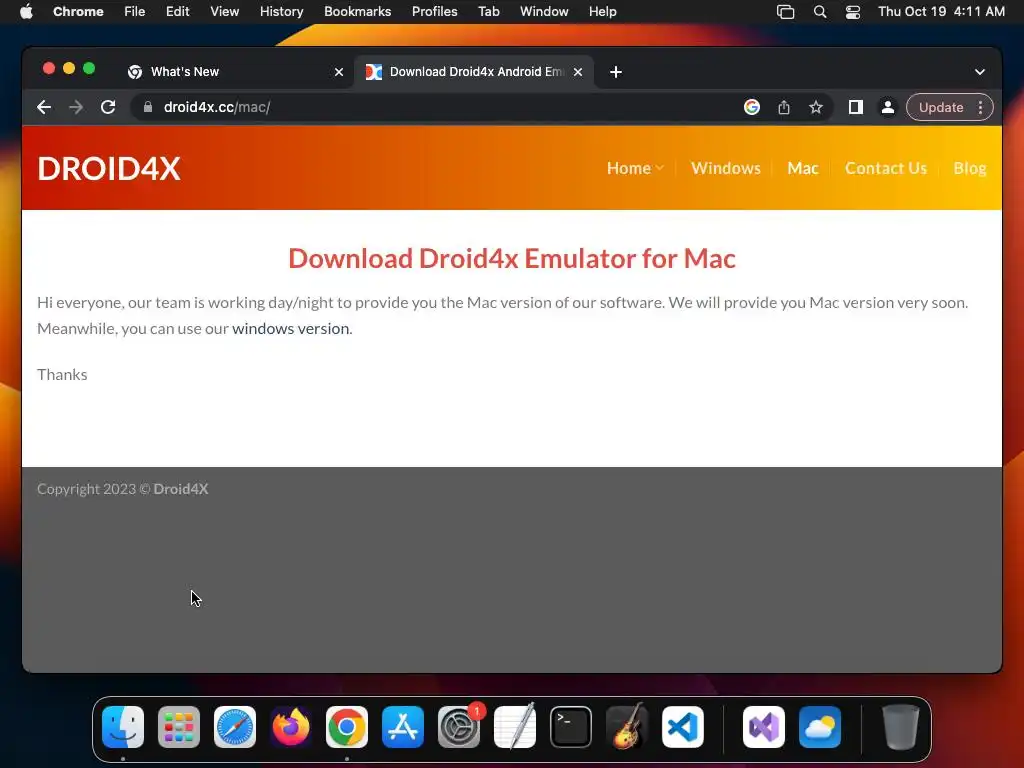Follow the windows version link
The width and height of the screenshot is (1024, 768).
tap(291, 328)
